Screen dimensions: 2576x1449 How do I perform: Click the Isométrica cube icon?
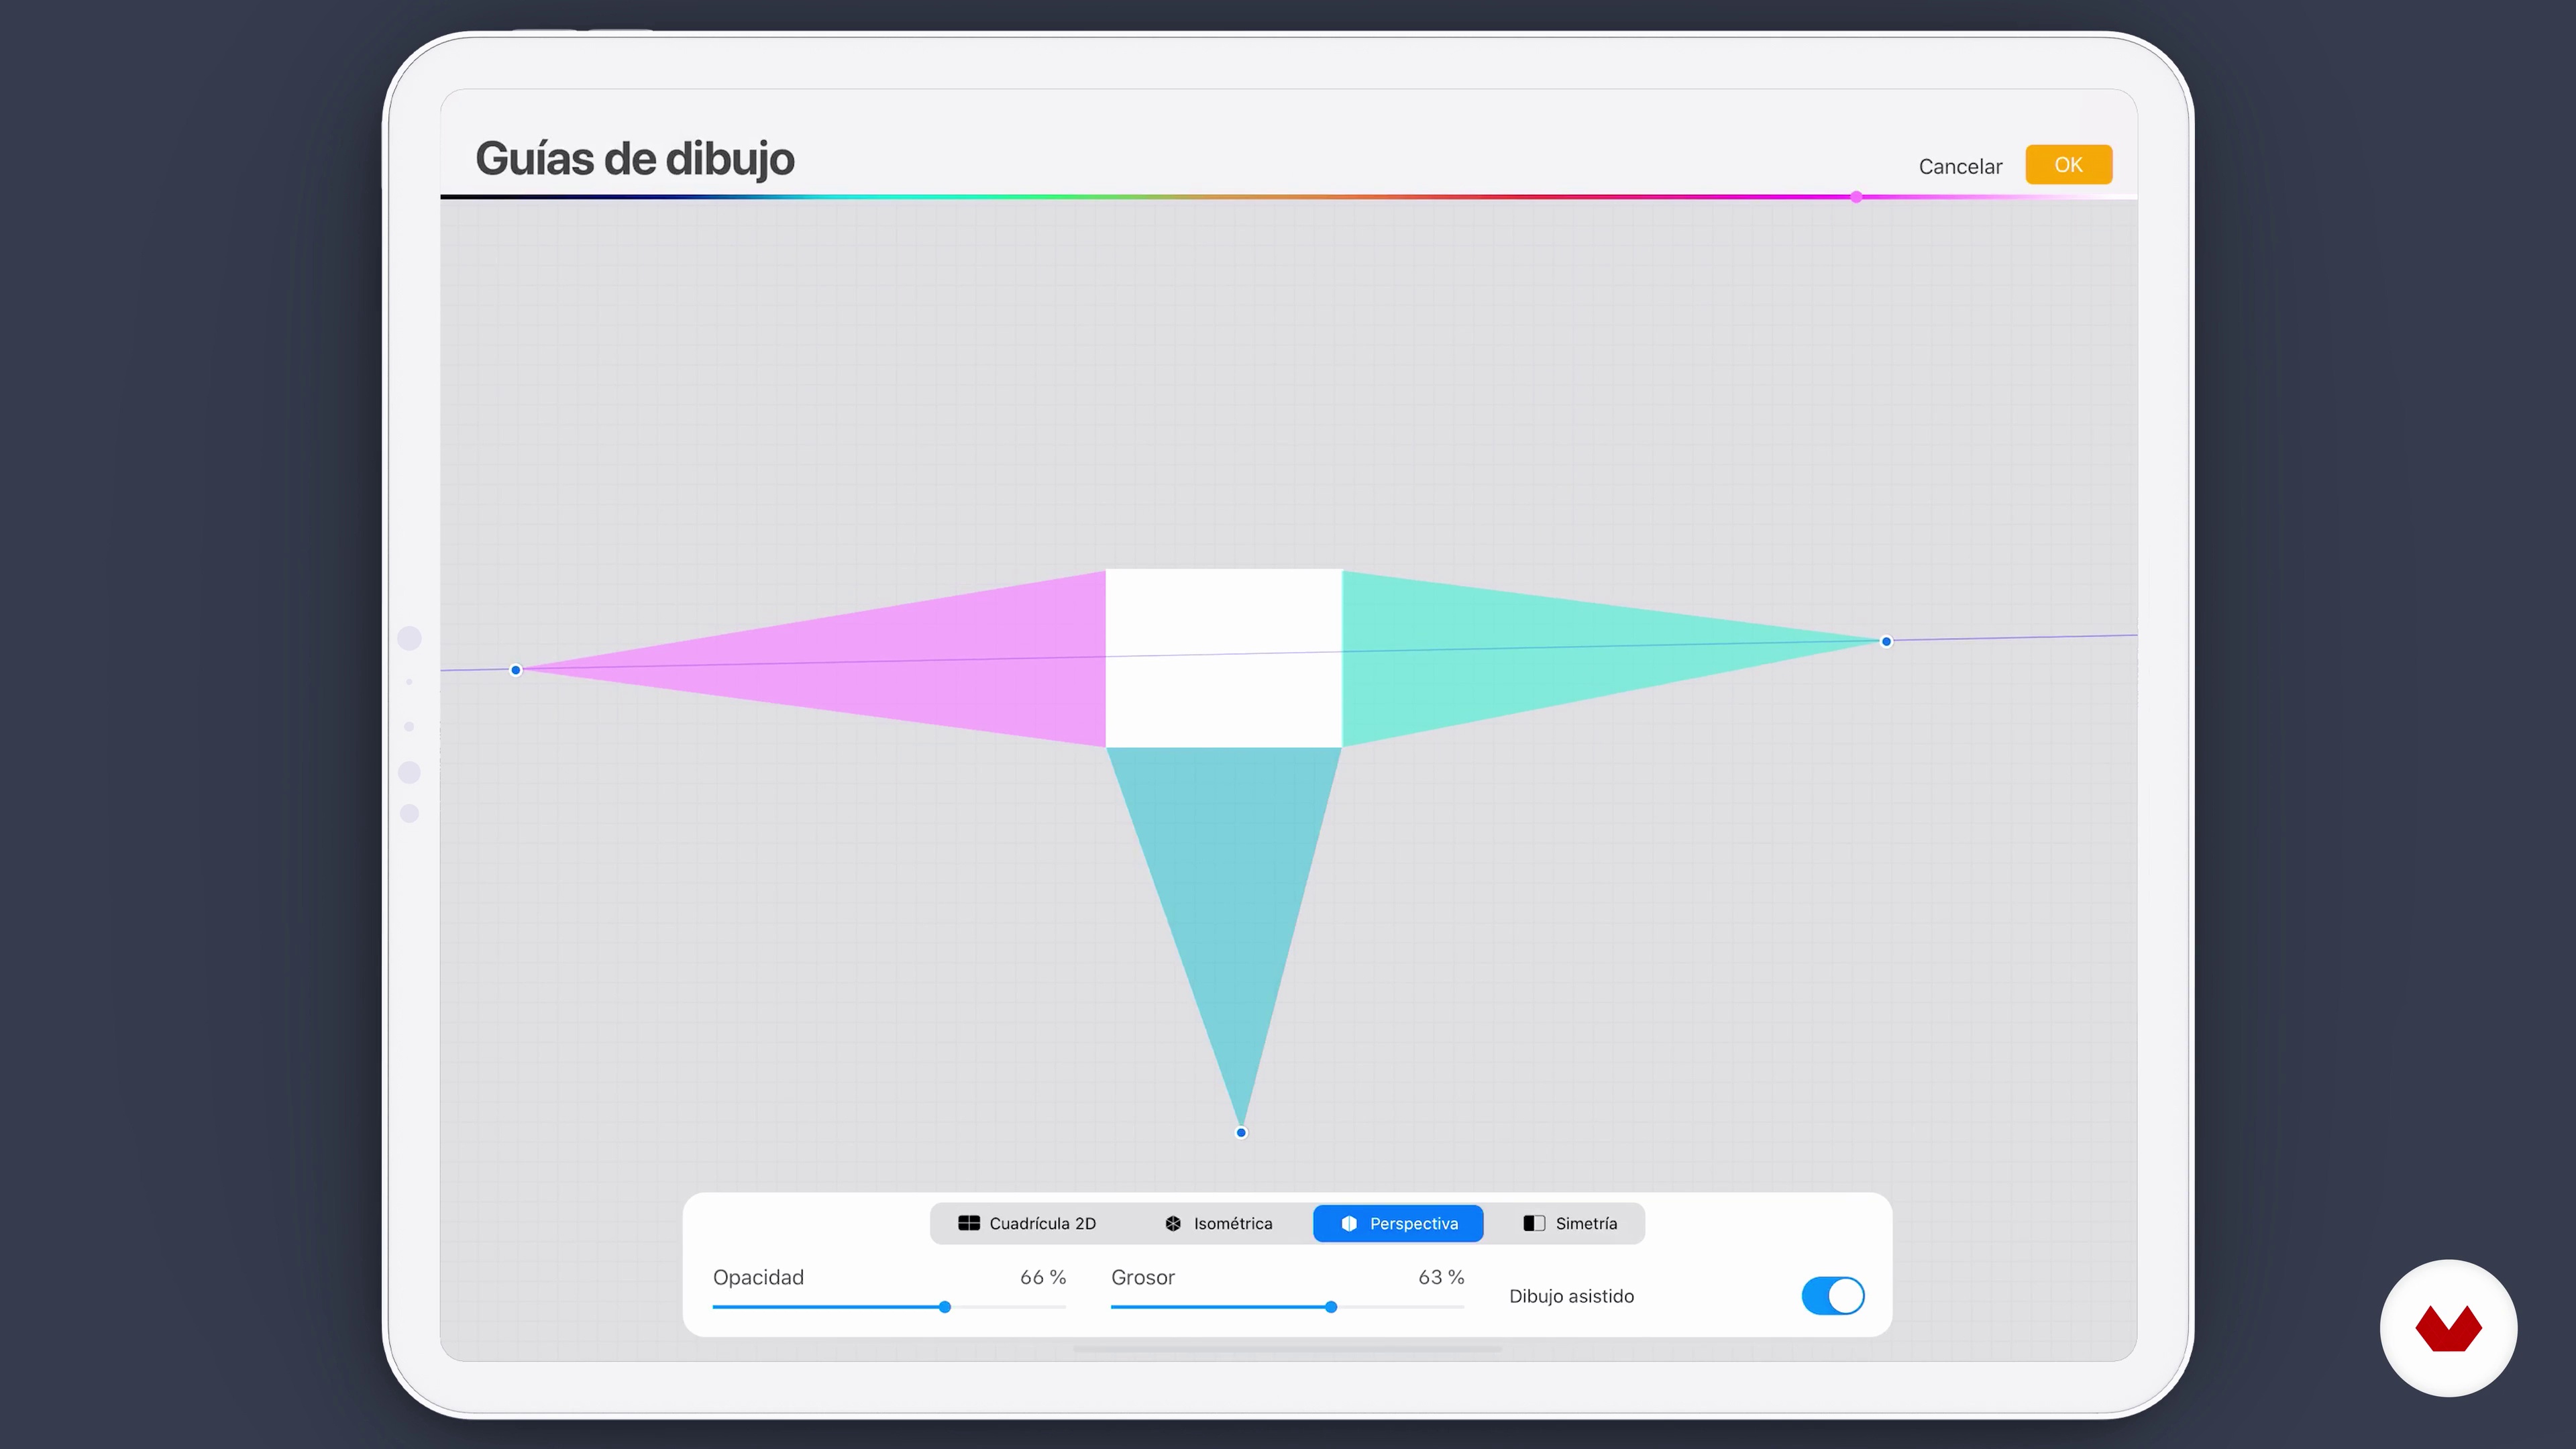click(x=1173, y=1223)
